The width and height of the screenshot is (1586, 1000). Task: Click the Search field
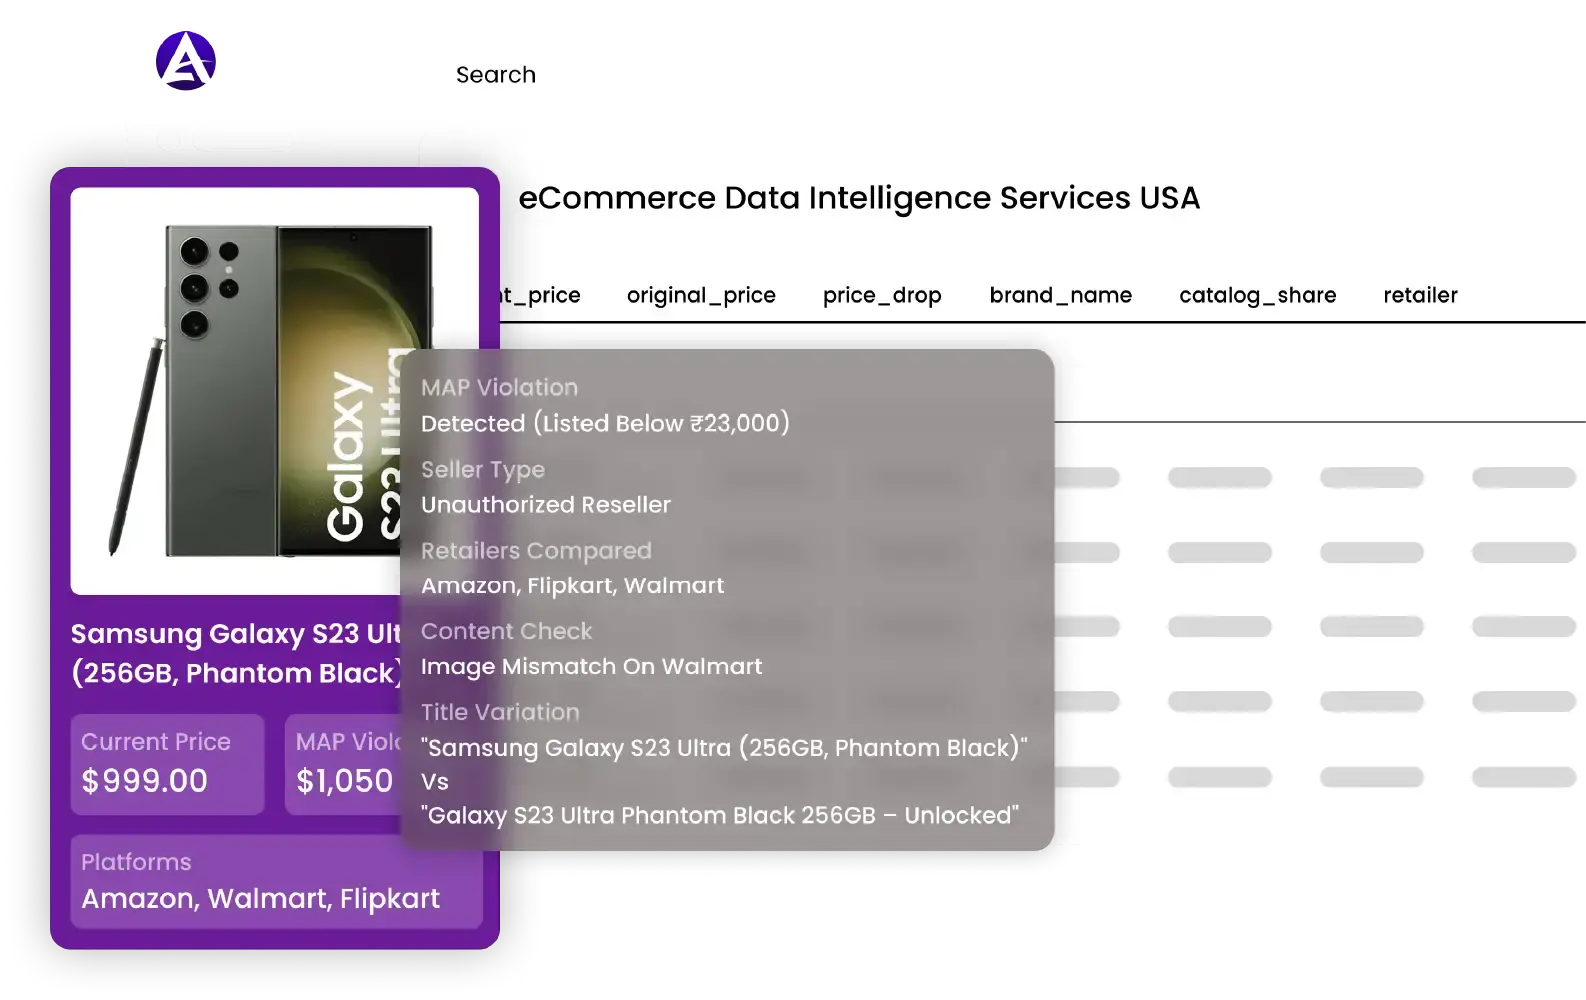tap(496, 75)
